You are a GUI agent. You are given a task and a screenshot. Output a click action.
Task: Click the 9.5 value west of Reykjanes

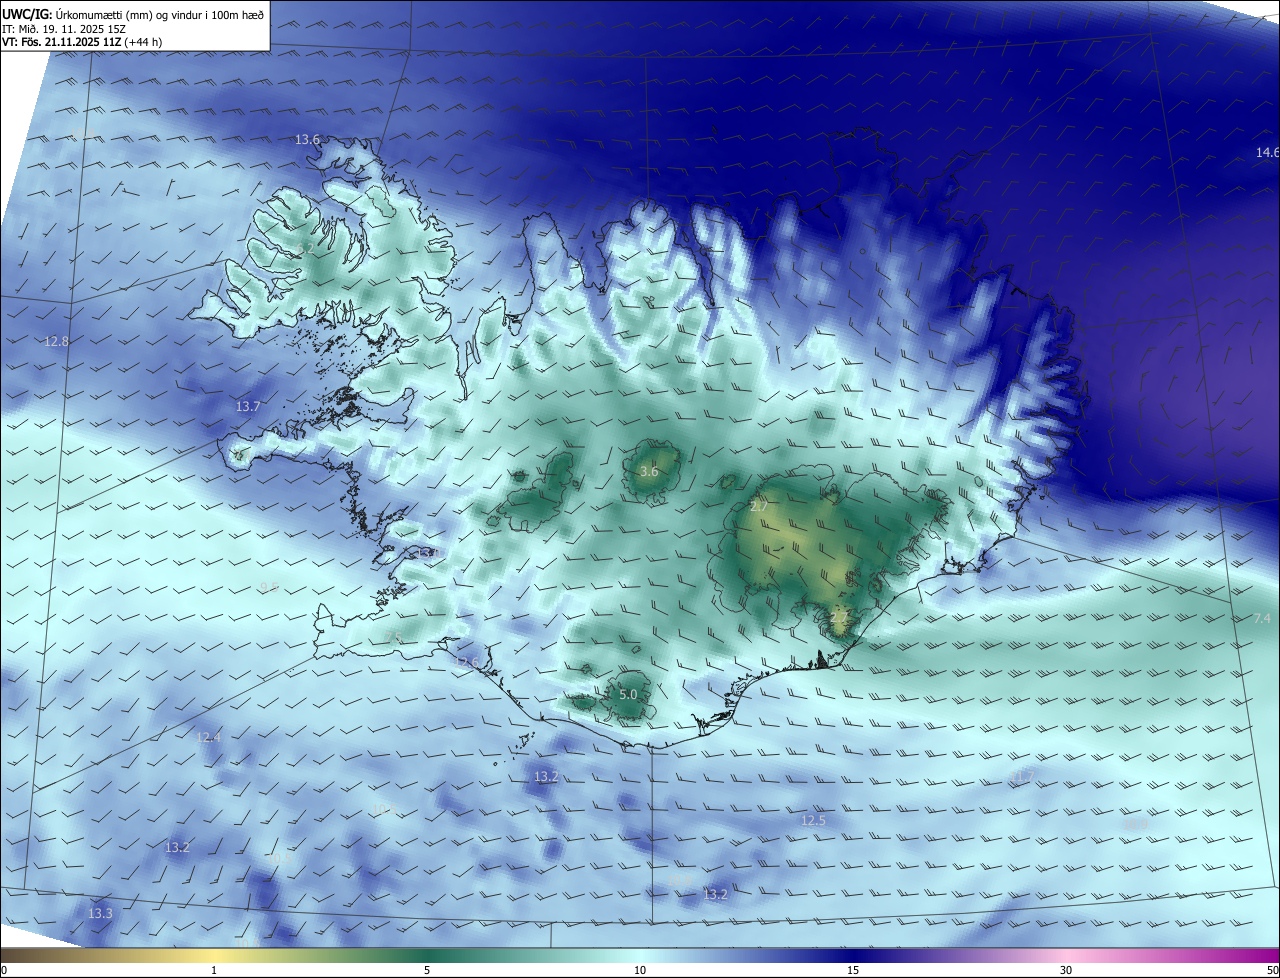[269, 587]
